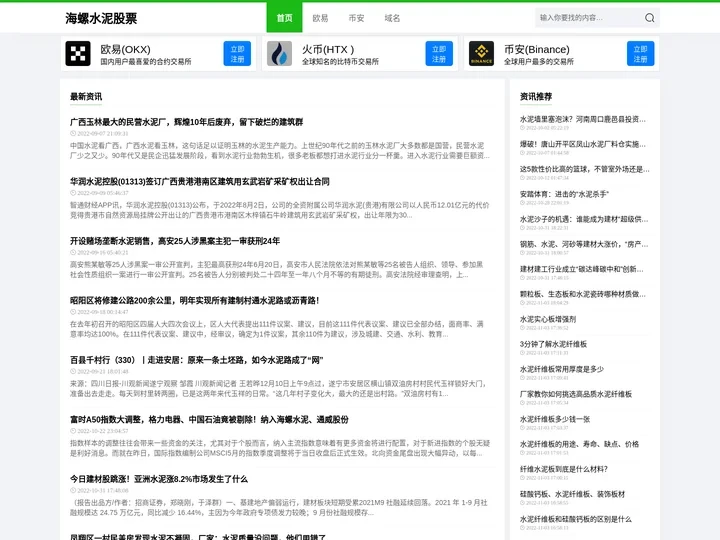Screen dimensions: 720x540
Task: Open the 火币(HTX) title link
Action: [x=328, y=49]
